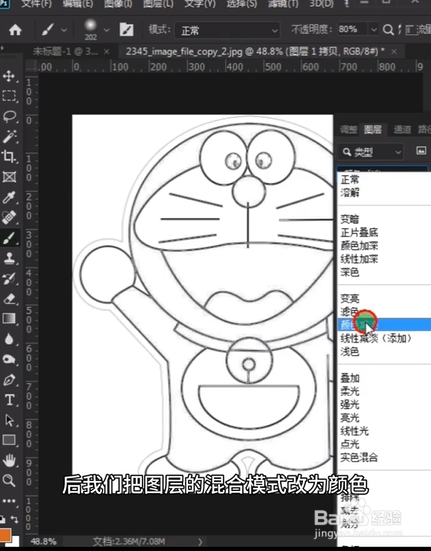Select the Magic Wand tool
The width and height of the screenshot is (431, 551).
(x=9, y=136)
